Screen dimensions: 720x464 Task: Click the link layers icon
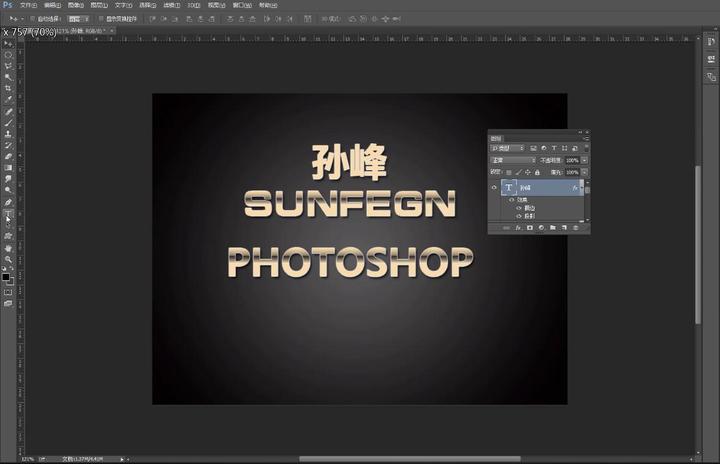(x=506, y=227)
